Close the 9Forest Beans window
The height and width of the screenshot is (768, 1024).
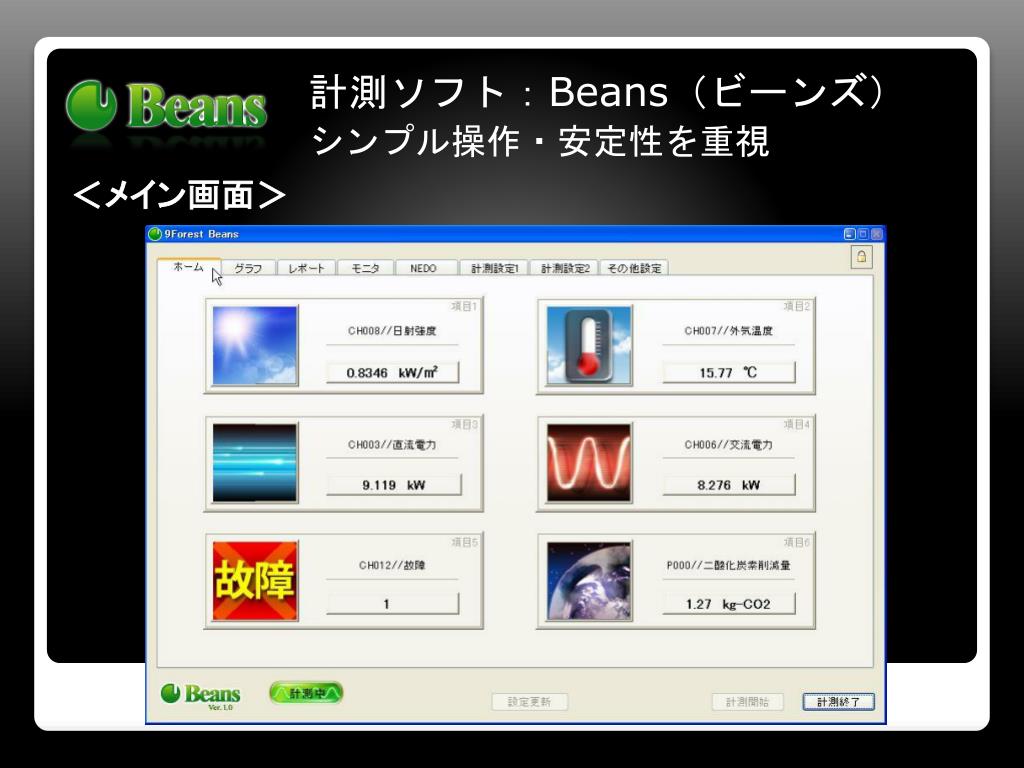pyautogui.click(x=876, y=234)
